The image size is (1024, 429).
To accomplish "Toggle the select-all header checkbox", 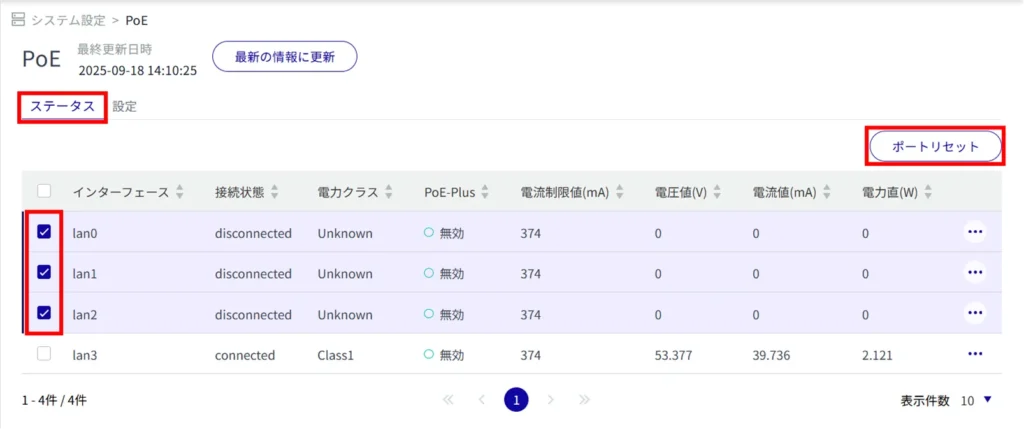I will 44,191.
